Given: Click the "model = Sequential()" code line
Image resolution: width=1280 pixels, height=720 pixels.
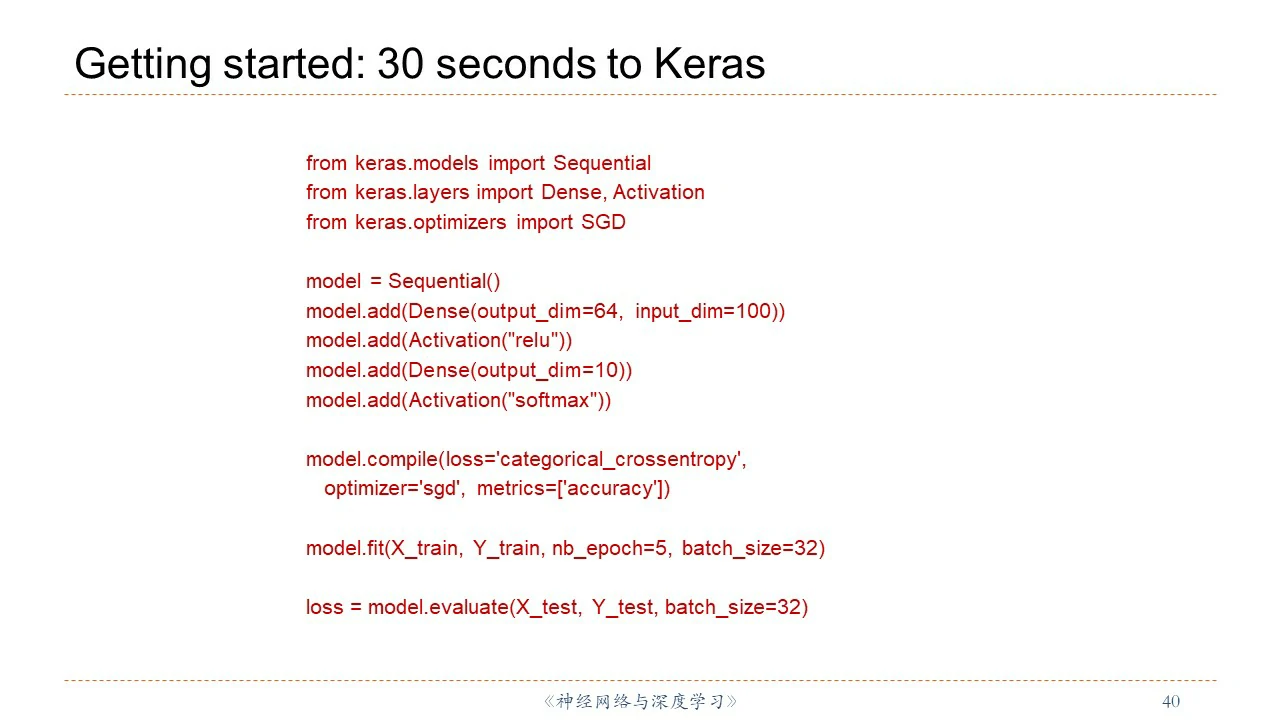Looking at the screenshot, I should [x=403, y=281].
